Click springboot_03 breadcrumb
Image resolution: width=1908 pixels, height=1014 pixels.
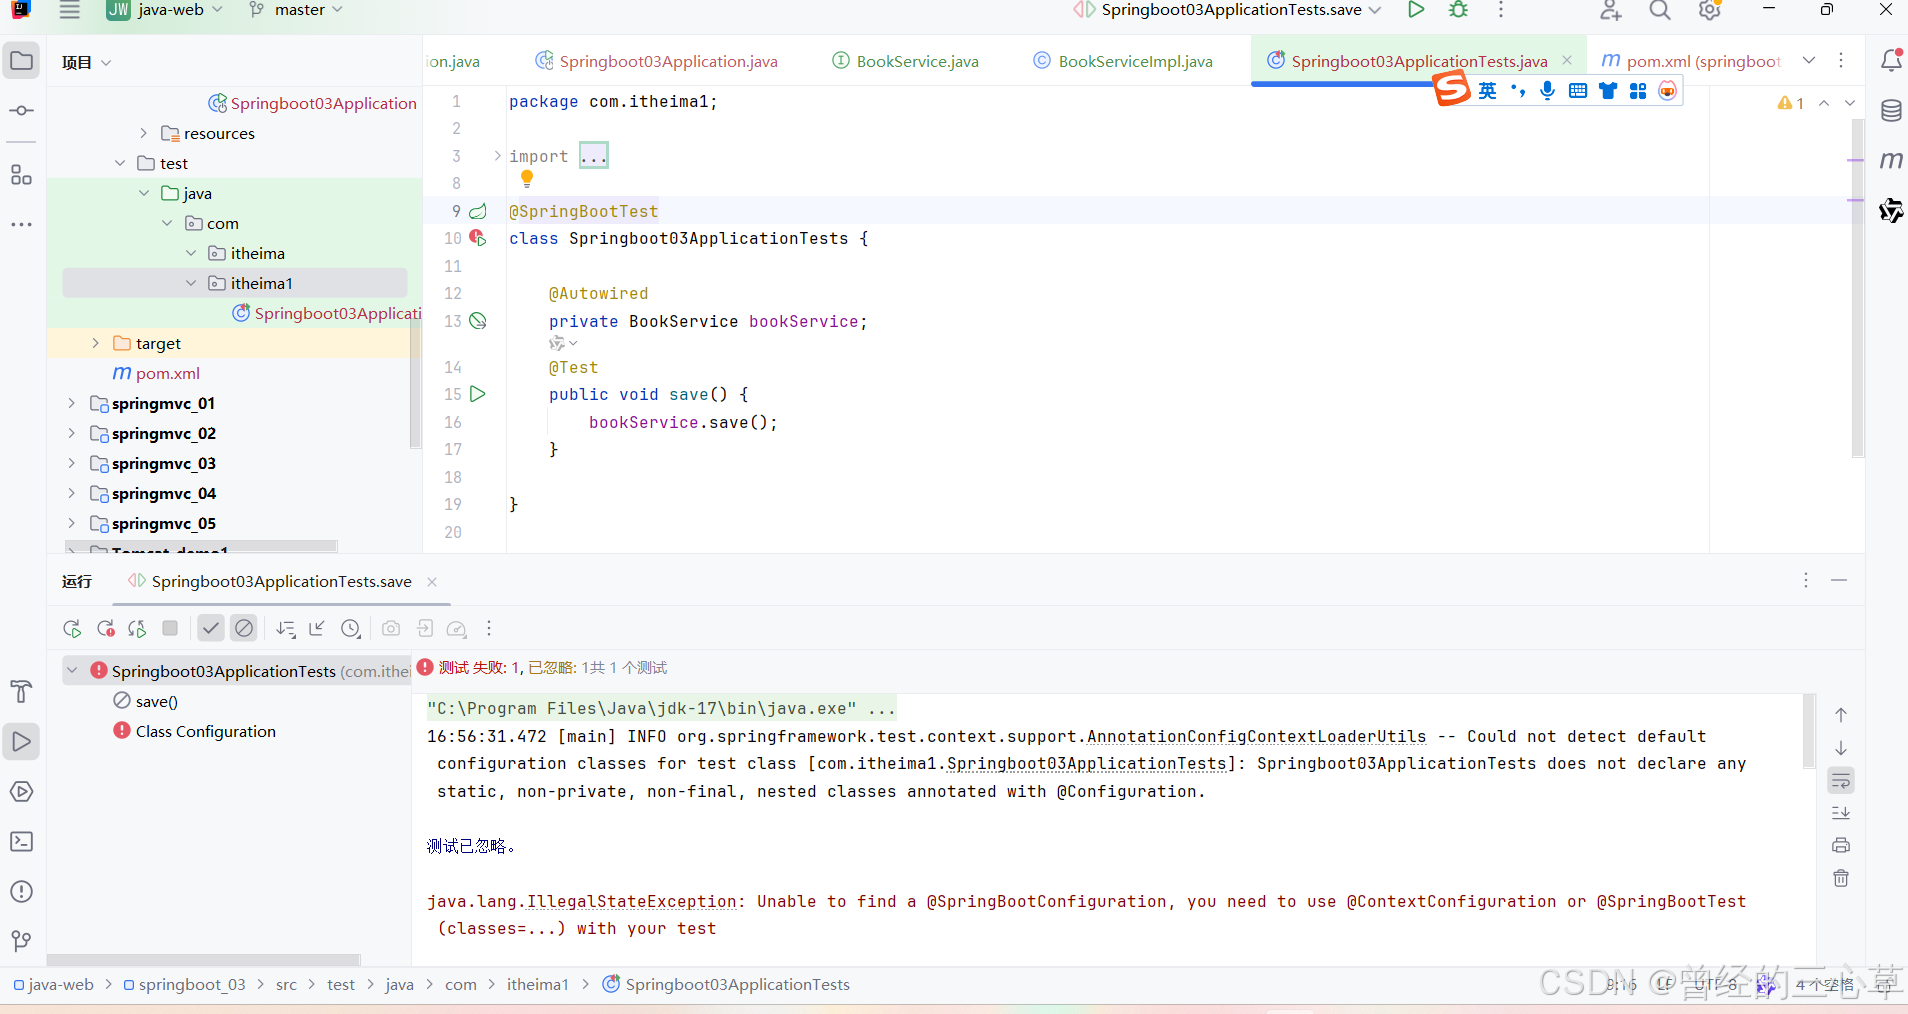coord(184,985)
